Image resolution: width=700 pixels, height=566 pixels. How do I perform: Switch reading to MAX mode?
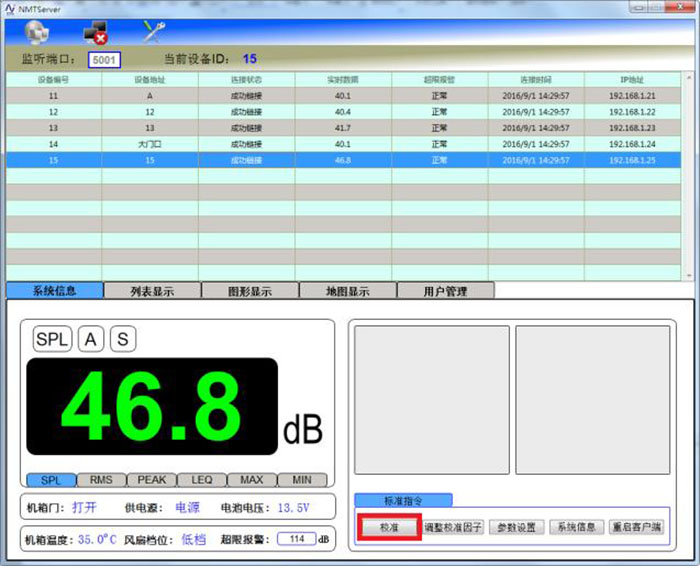251,480
